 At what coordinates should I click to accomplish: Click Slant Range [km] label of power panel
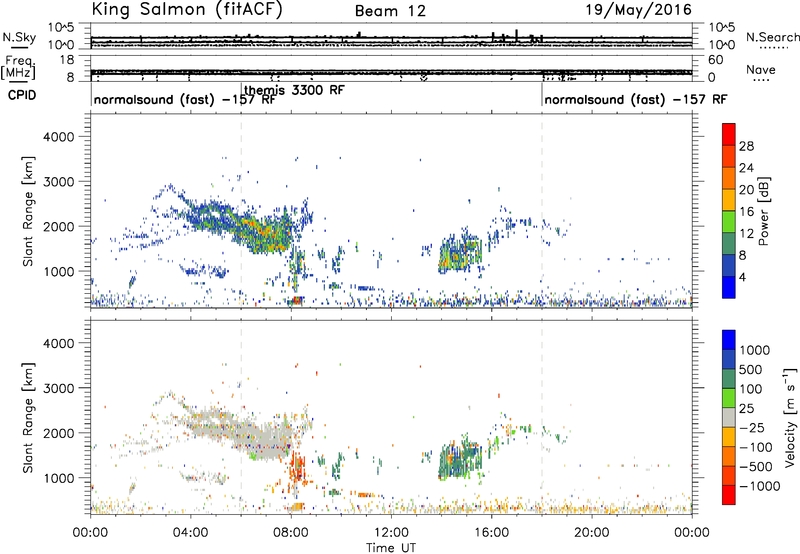coord(28,211)
